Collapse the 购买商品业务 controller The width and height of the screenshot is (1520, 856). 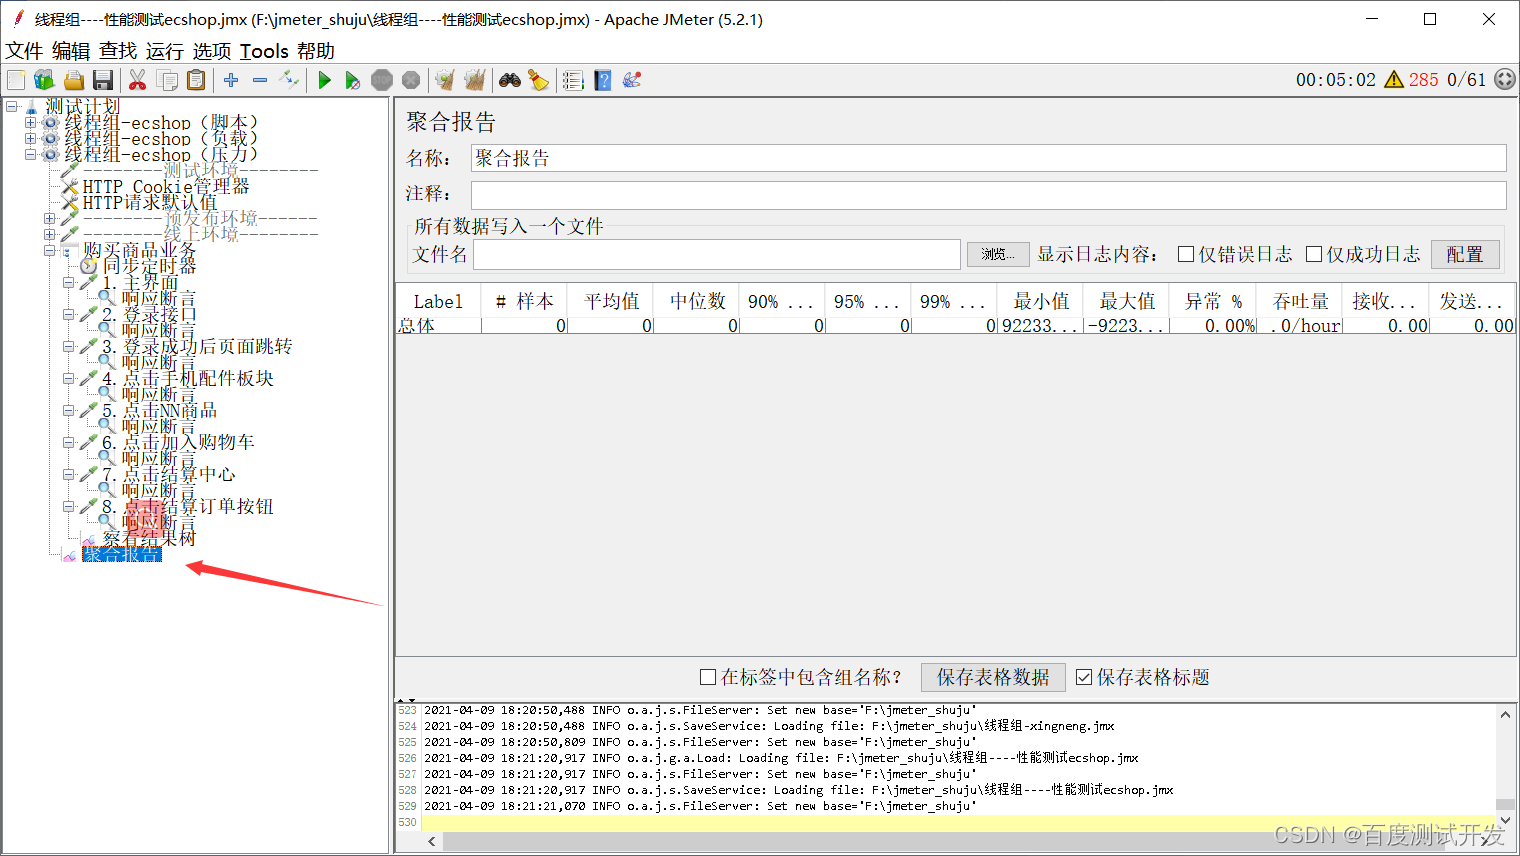click(49, 251)
